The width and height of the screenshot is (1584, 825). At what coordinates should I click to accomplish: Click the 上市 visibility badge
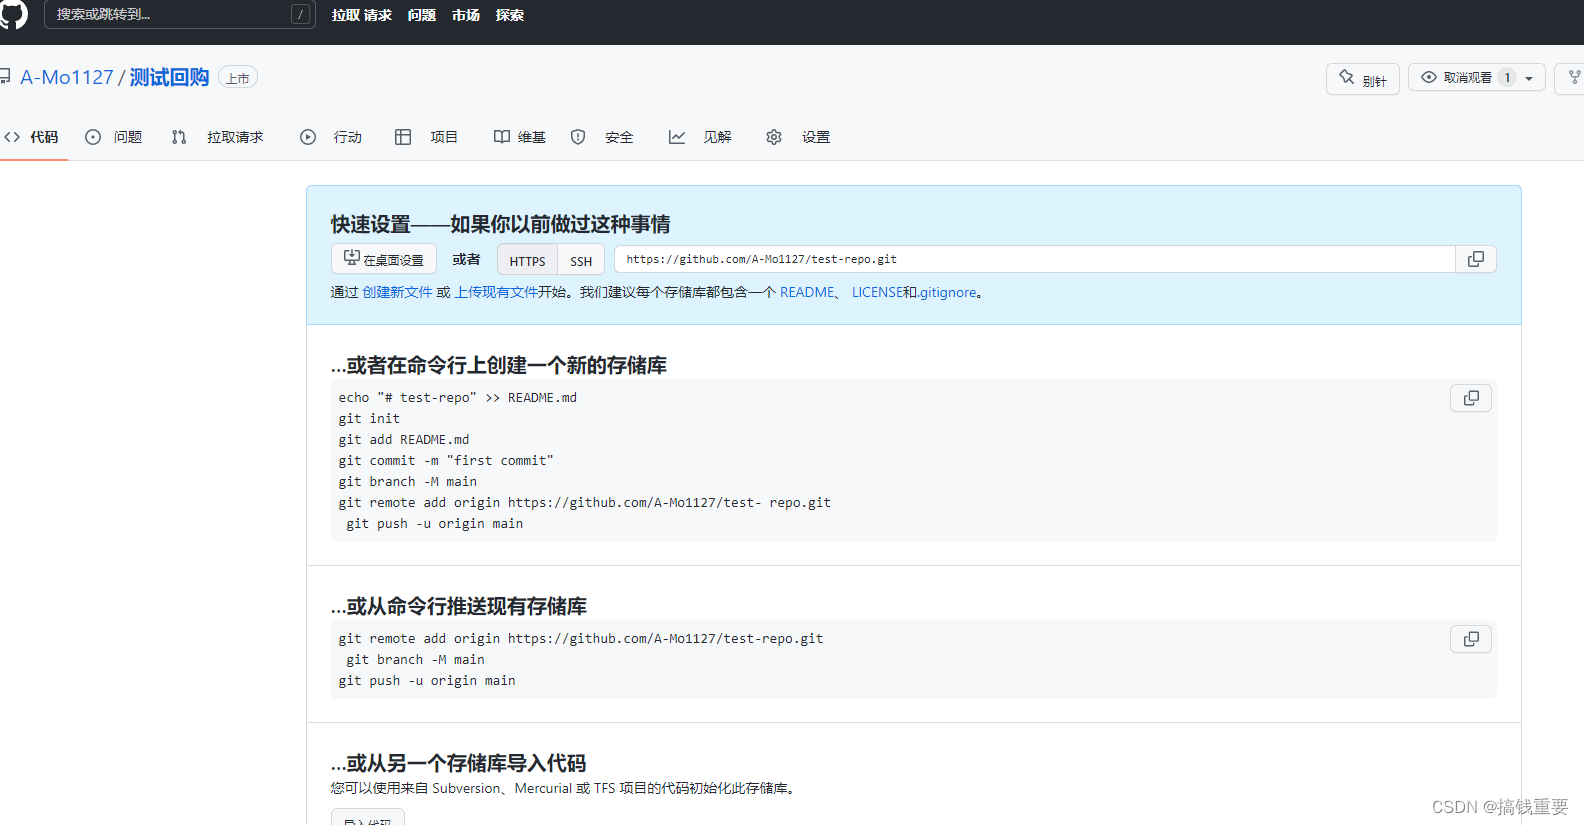pos(238,78)
